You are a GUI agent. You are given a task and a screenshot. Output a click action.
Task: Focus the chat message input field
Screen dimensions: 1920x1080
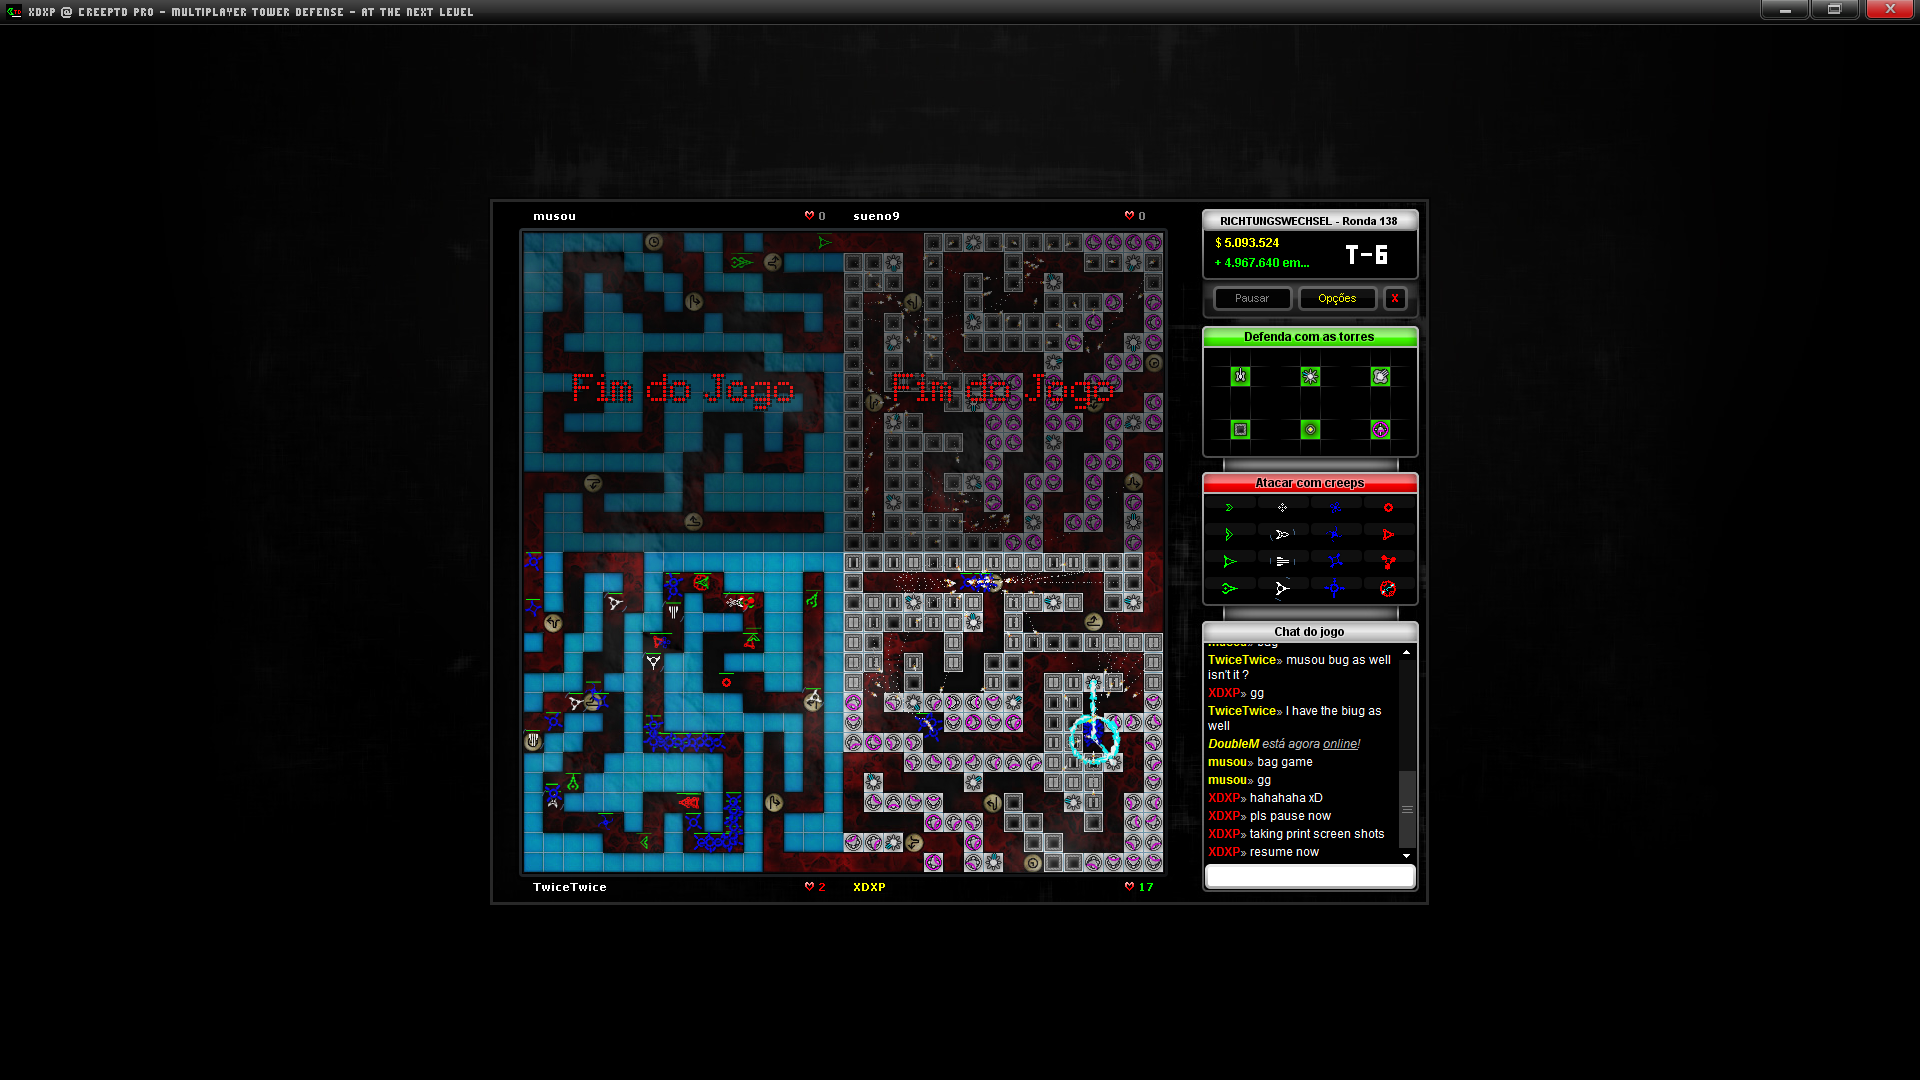tap(1310, 876)
